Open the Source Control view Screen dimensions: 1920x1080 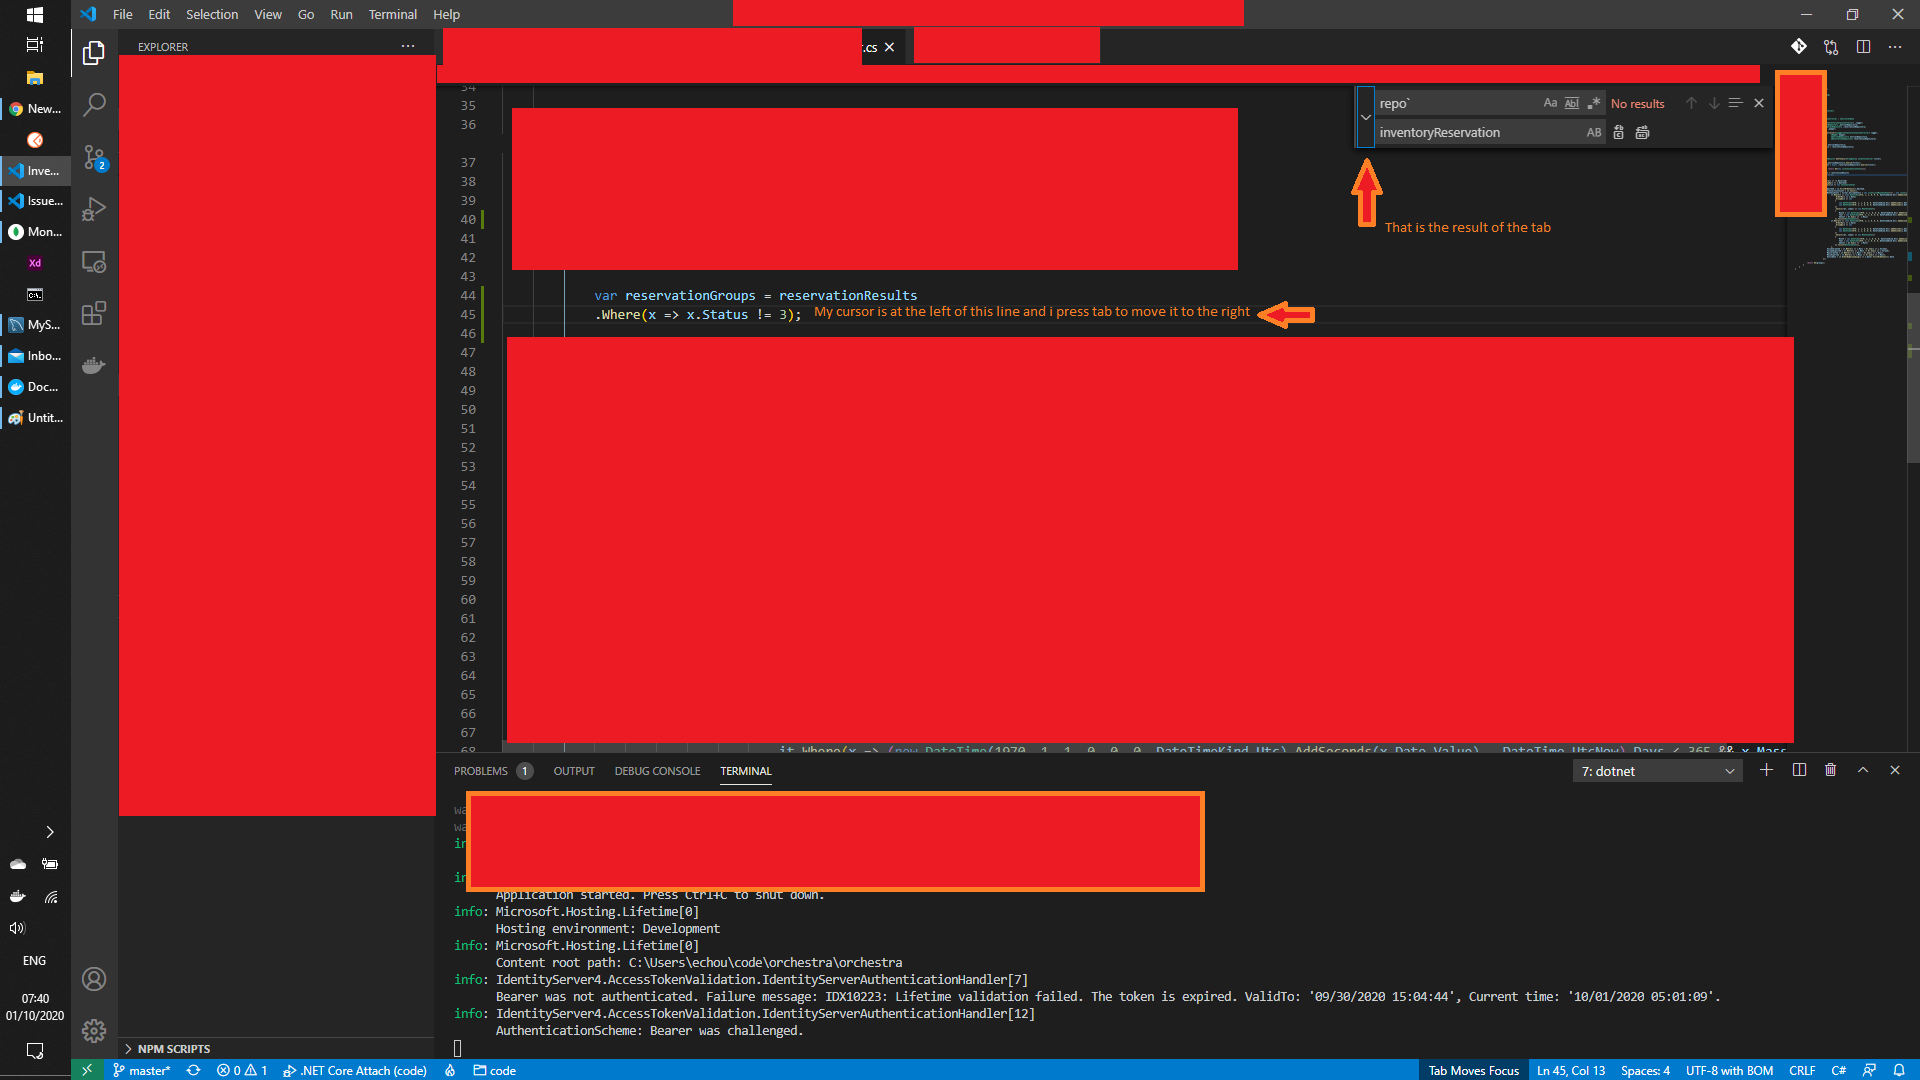tap(94, 157)
